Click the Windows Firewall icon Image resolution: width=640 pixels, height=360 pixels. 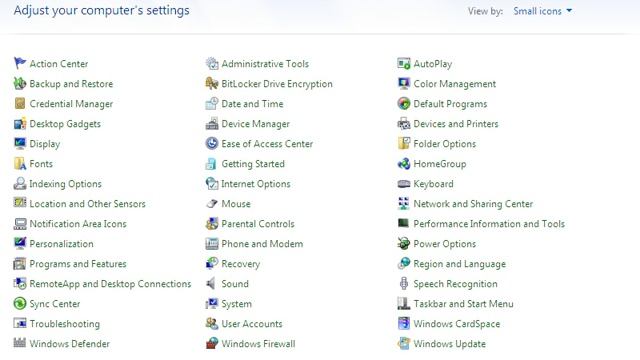click(212, 343)
